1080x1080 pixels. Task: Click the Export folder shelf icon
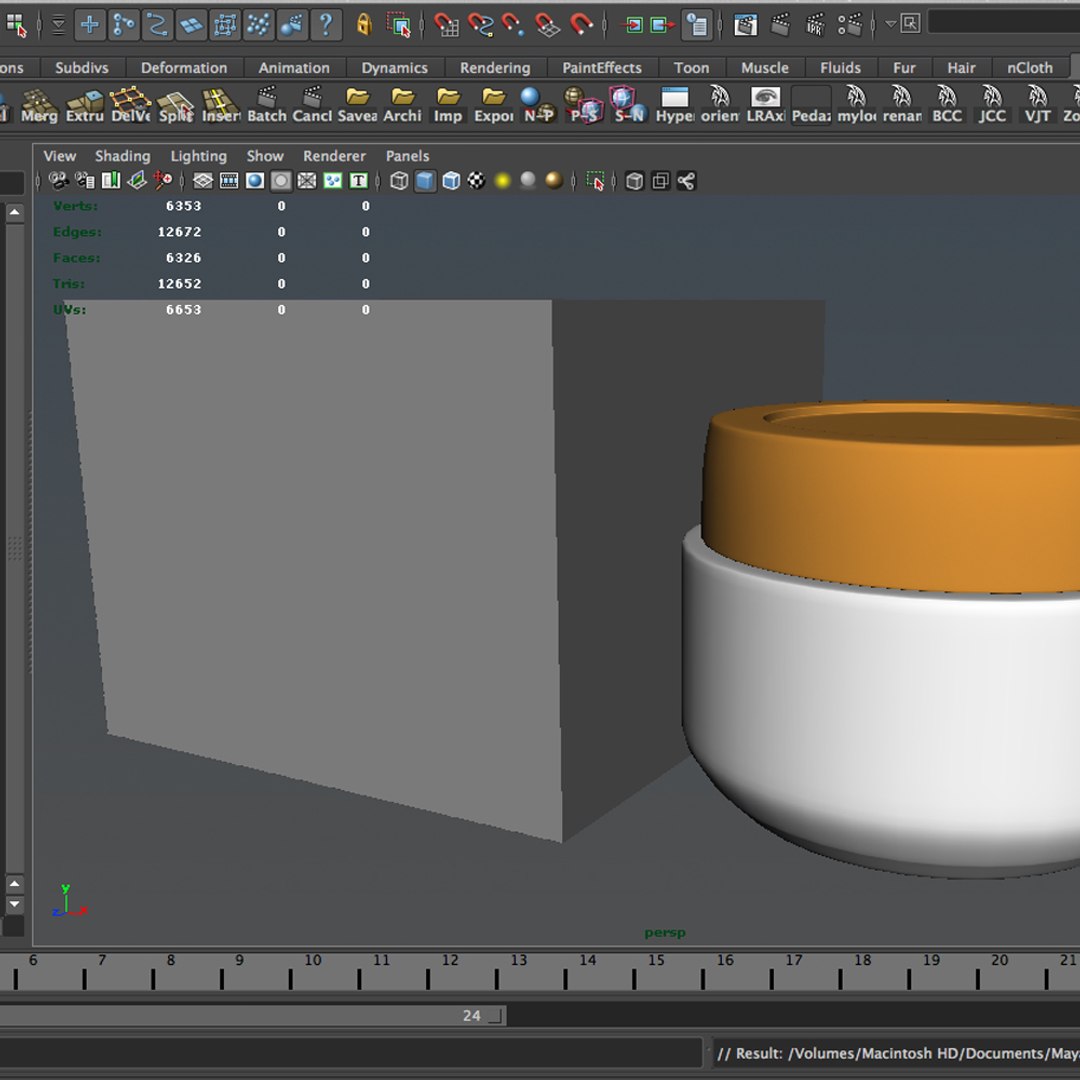click(493, 105)
